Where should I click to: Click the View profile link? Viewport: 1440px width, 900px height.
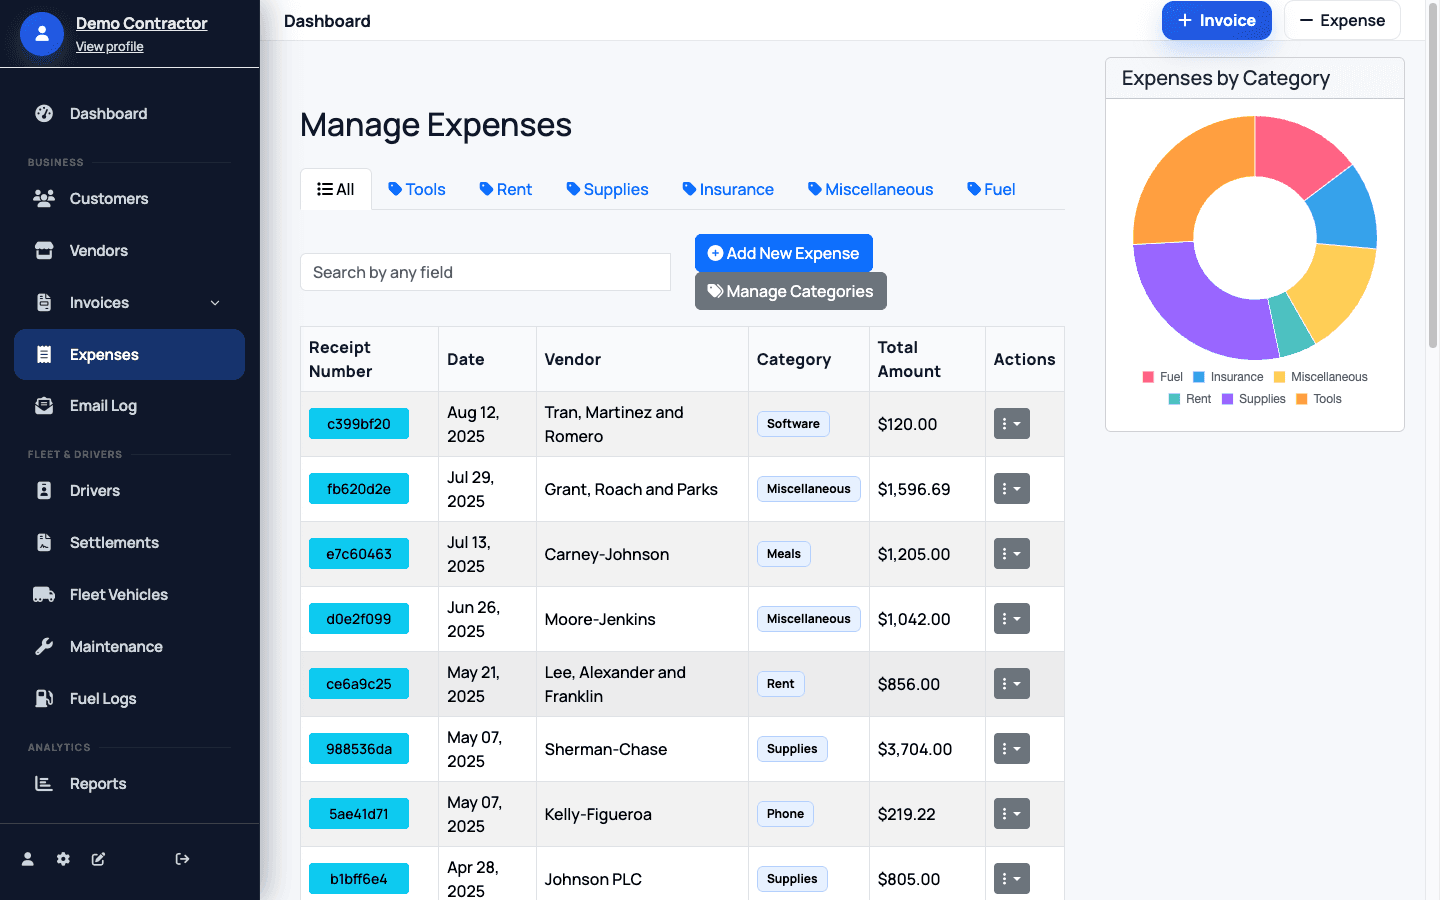(110, 47)
